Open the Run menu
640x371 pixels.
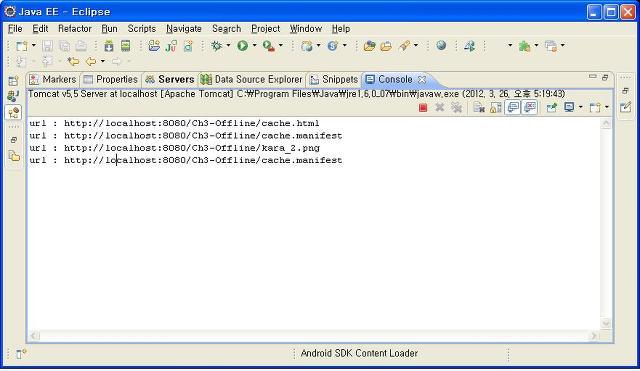pos(109,29)
